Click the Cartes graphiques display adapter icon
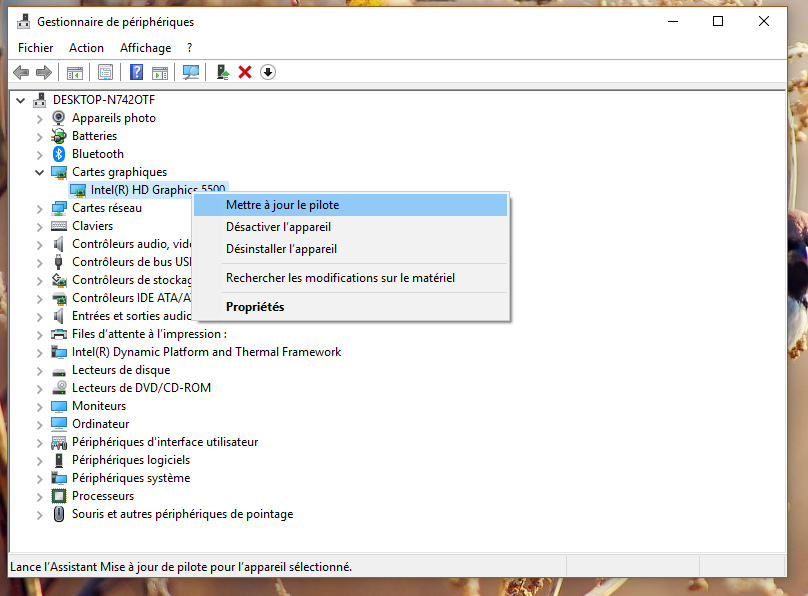Viewport: 808px width, 596px height. (x=59, y=172)
